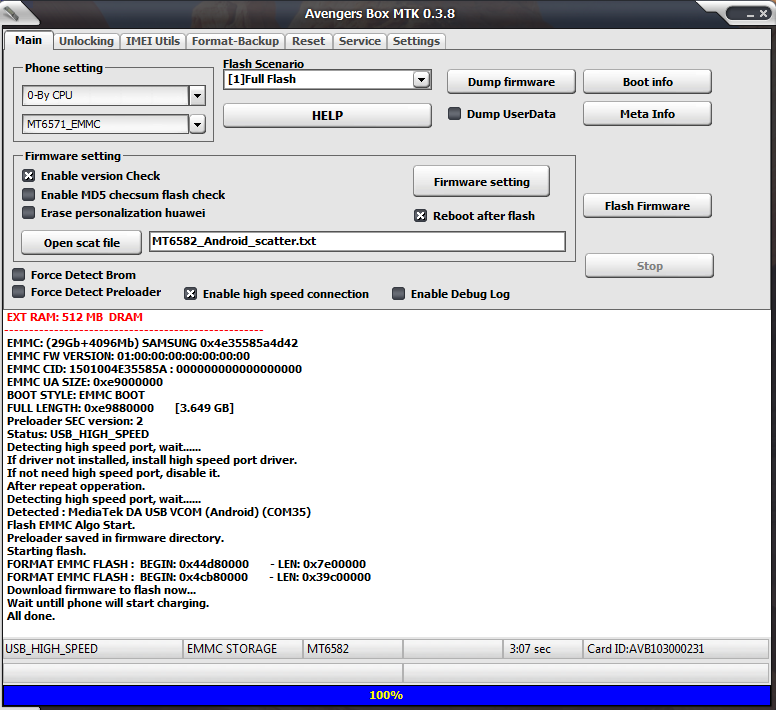Open the IMEI Utils tab
This screenshot has height=710, width=776.
point(152,41)
